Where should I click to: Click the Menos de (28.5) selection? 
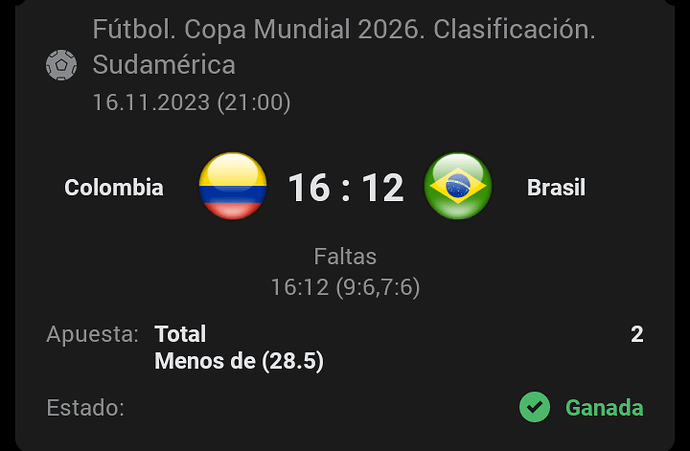[239, 361]
